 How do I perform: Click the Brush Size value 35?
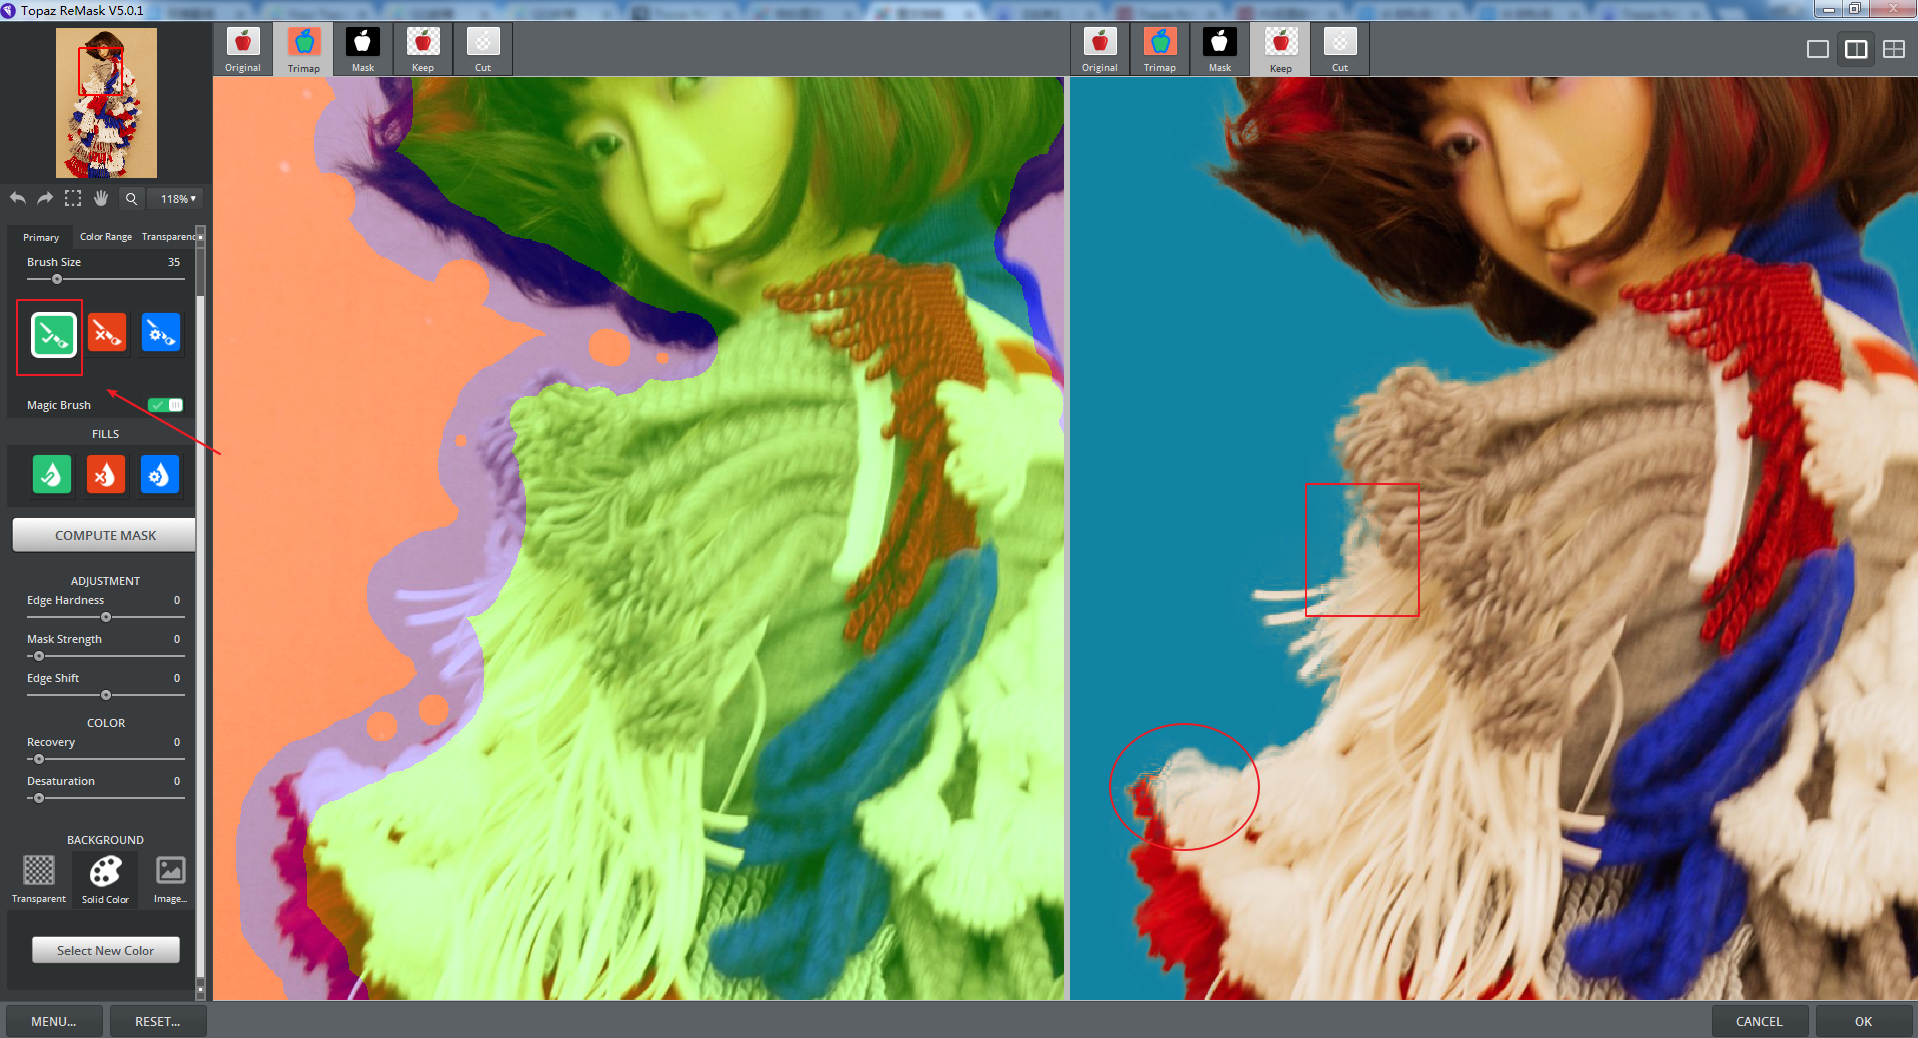pos(174,262)
